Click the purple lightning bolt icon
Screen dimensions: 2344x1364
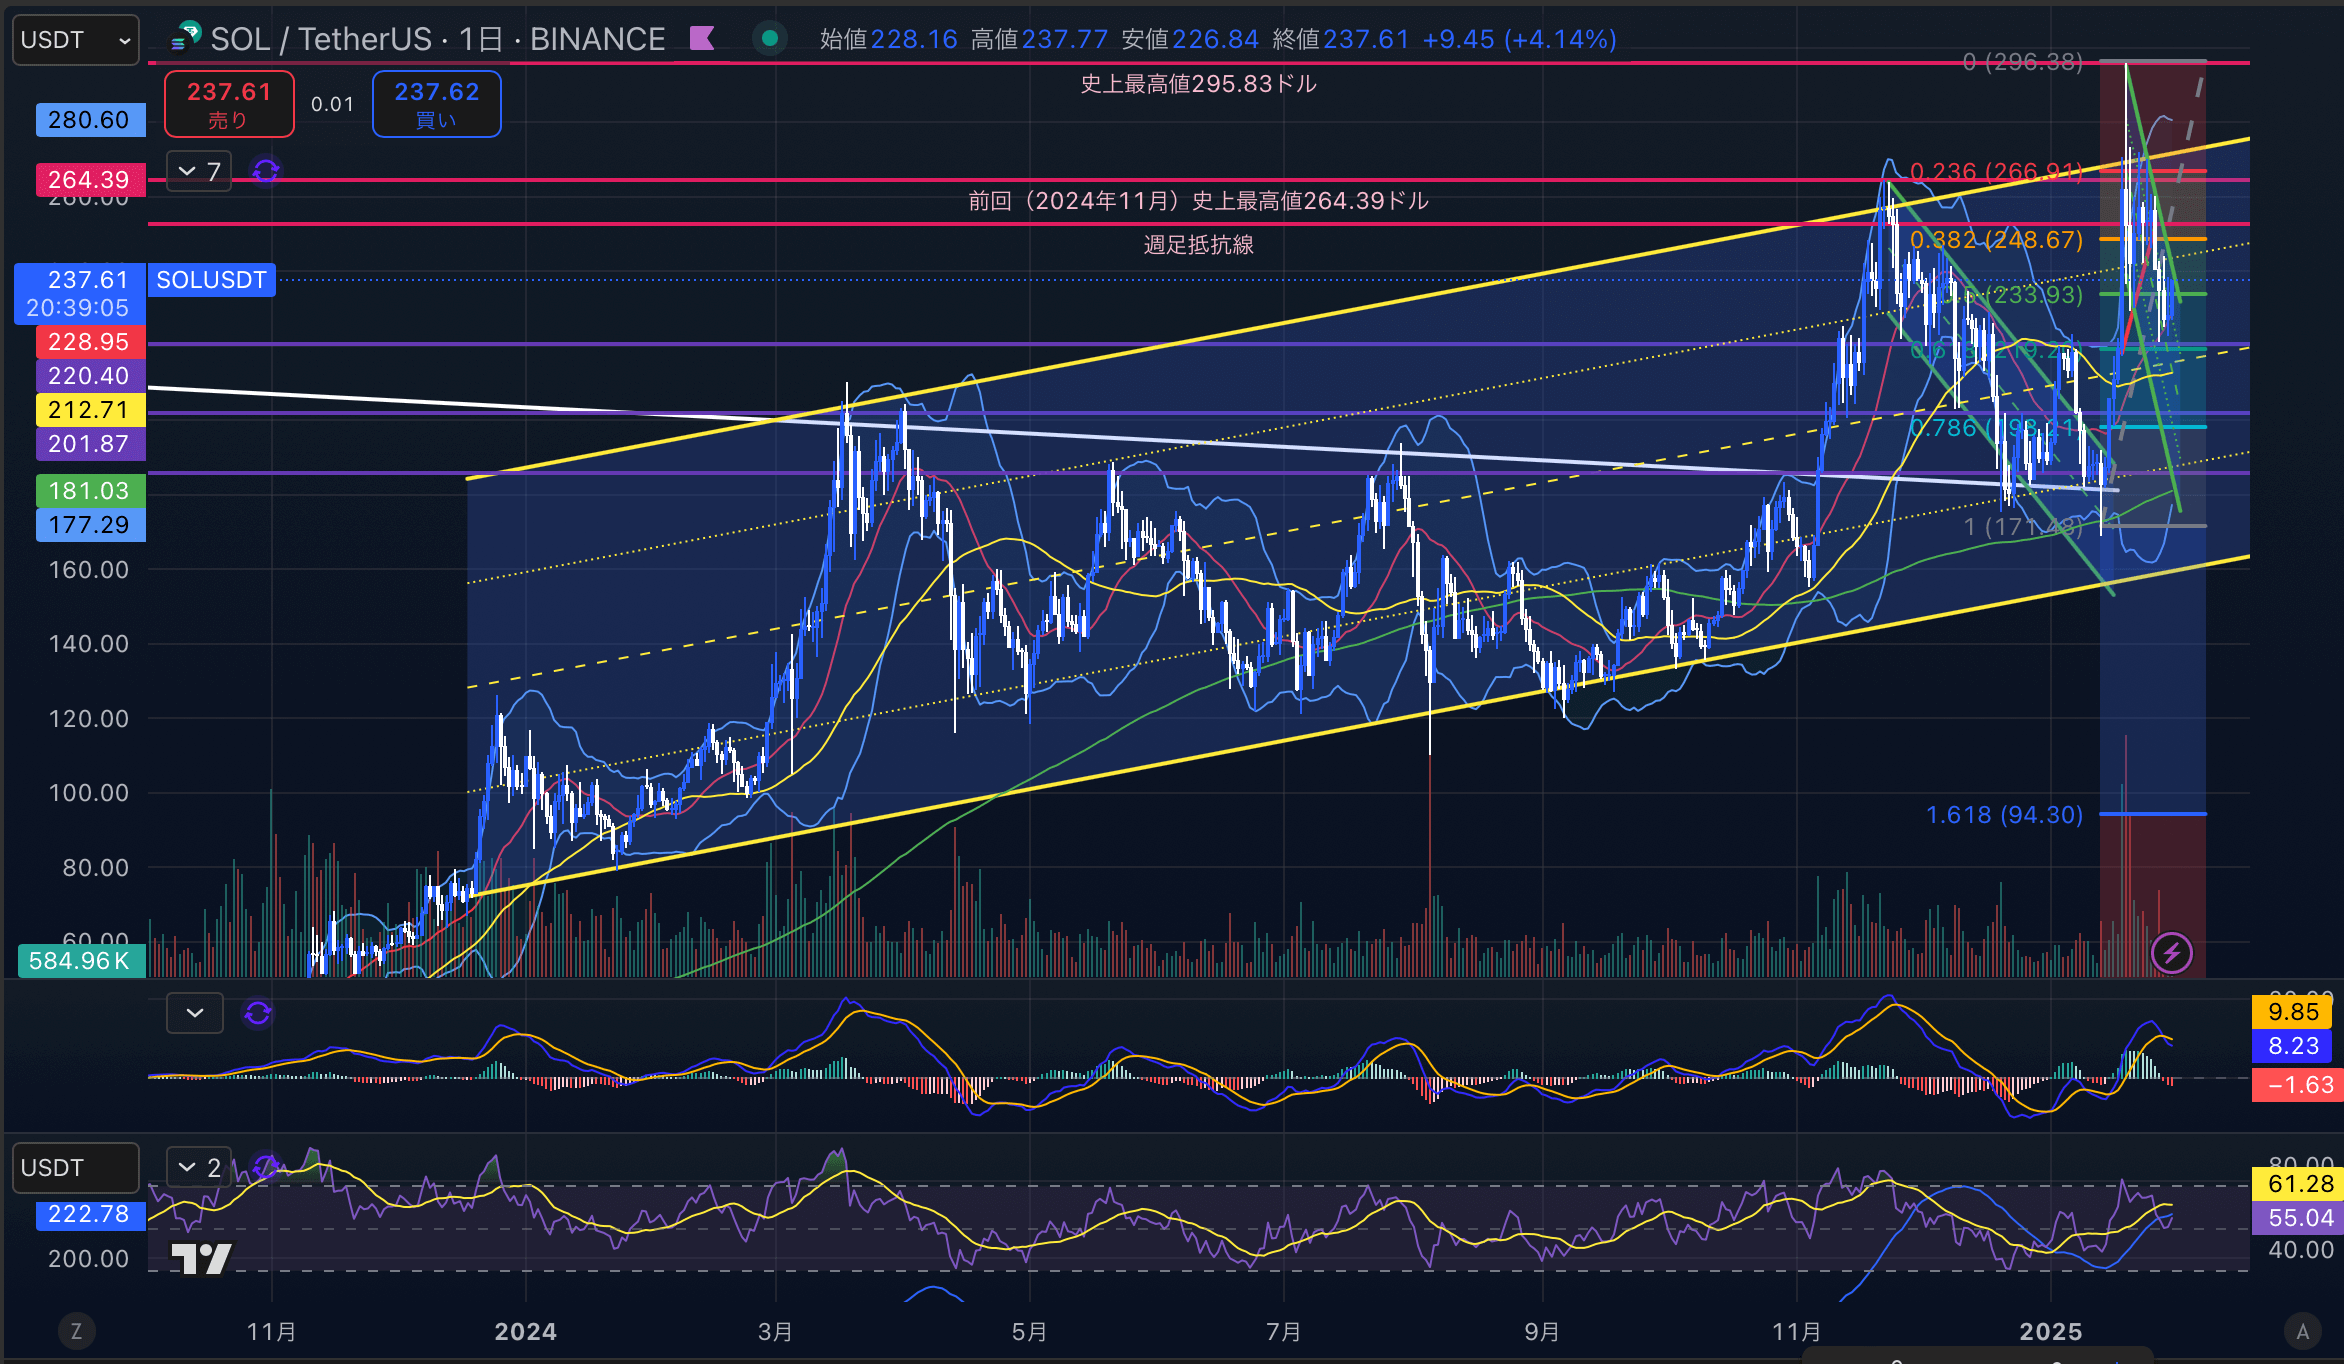[x=2172, y=953]
